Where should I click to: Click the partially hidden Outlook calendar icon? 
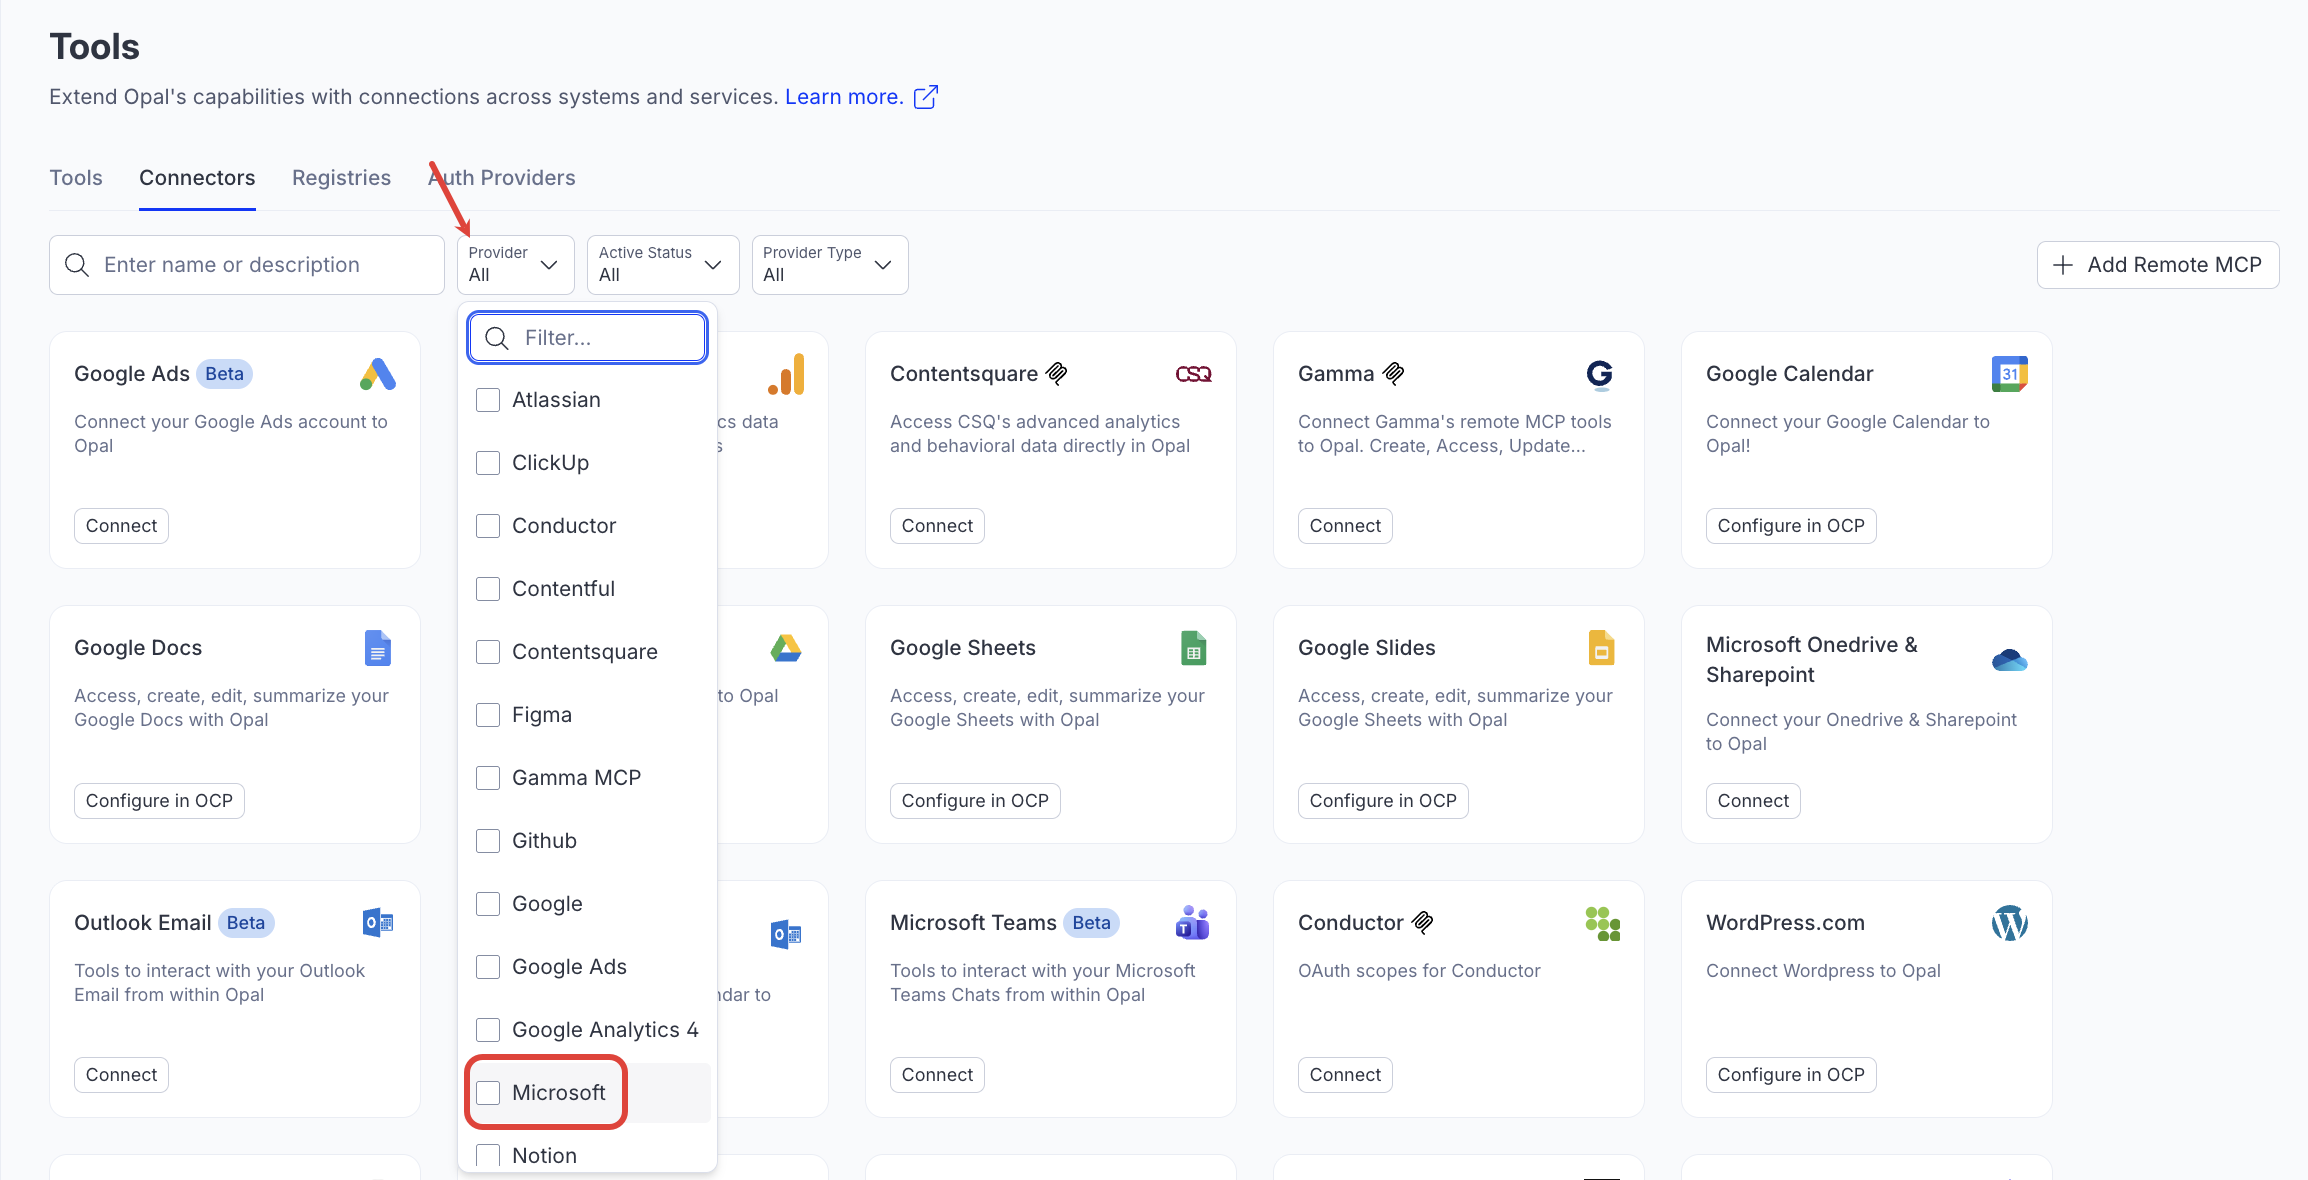(786, 935)
